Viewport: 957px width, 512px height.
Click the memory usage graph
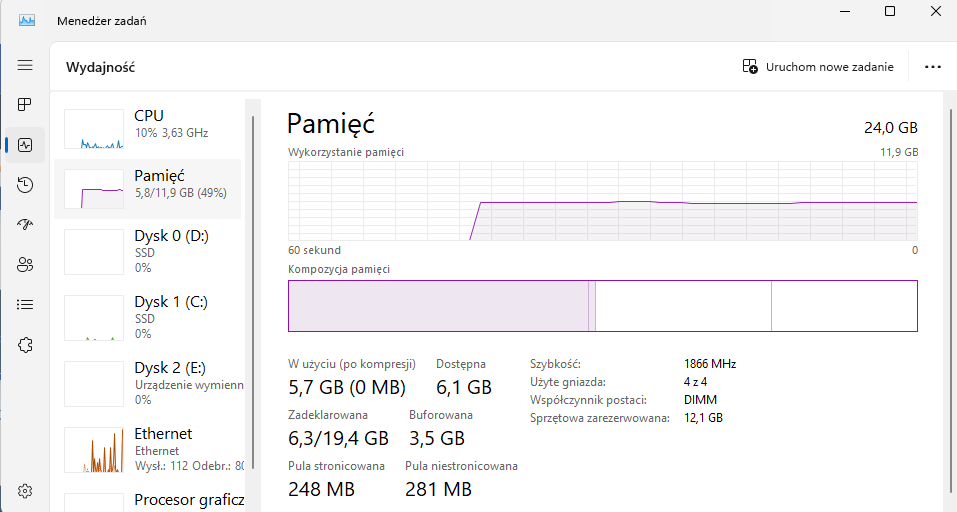coord(602,200)
